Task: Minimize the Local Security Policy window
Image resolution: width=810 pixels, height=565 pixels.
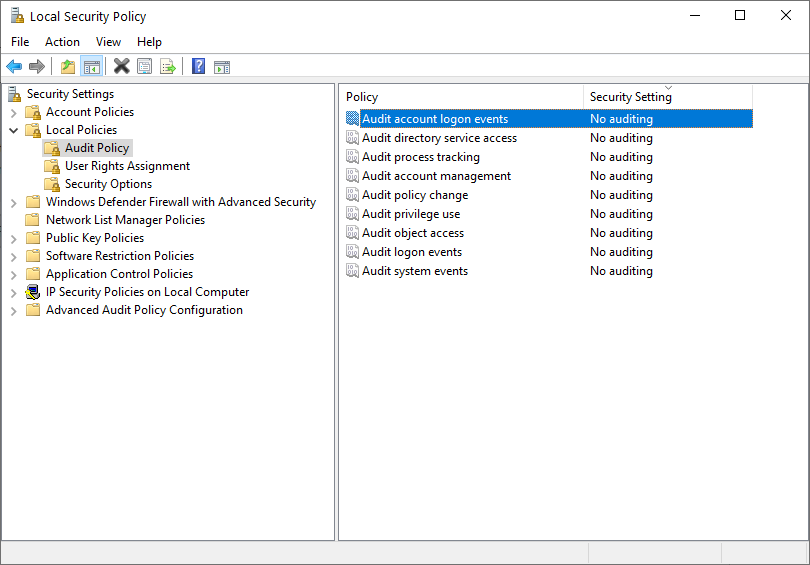Action: pos(695,15)
